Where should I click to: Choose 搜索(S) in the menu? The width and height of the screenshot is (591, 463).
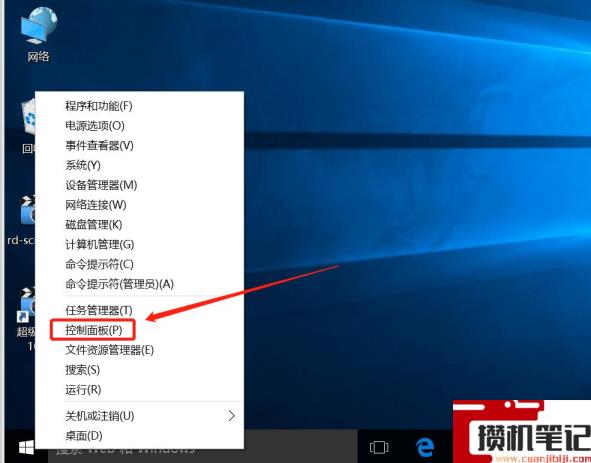coord(83,370)
